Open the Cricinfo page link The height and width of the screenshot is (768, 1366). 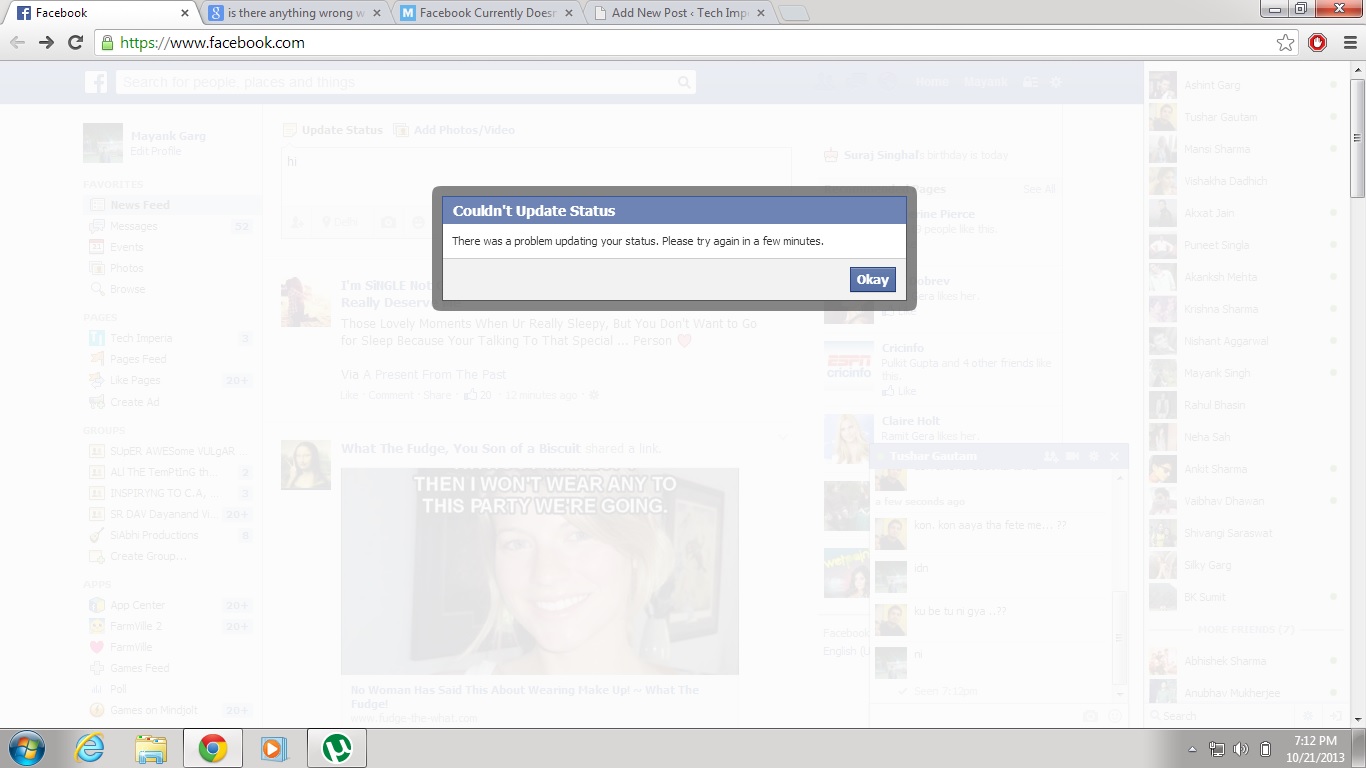(903, 348)
